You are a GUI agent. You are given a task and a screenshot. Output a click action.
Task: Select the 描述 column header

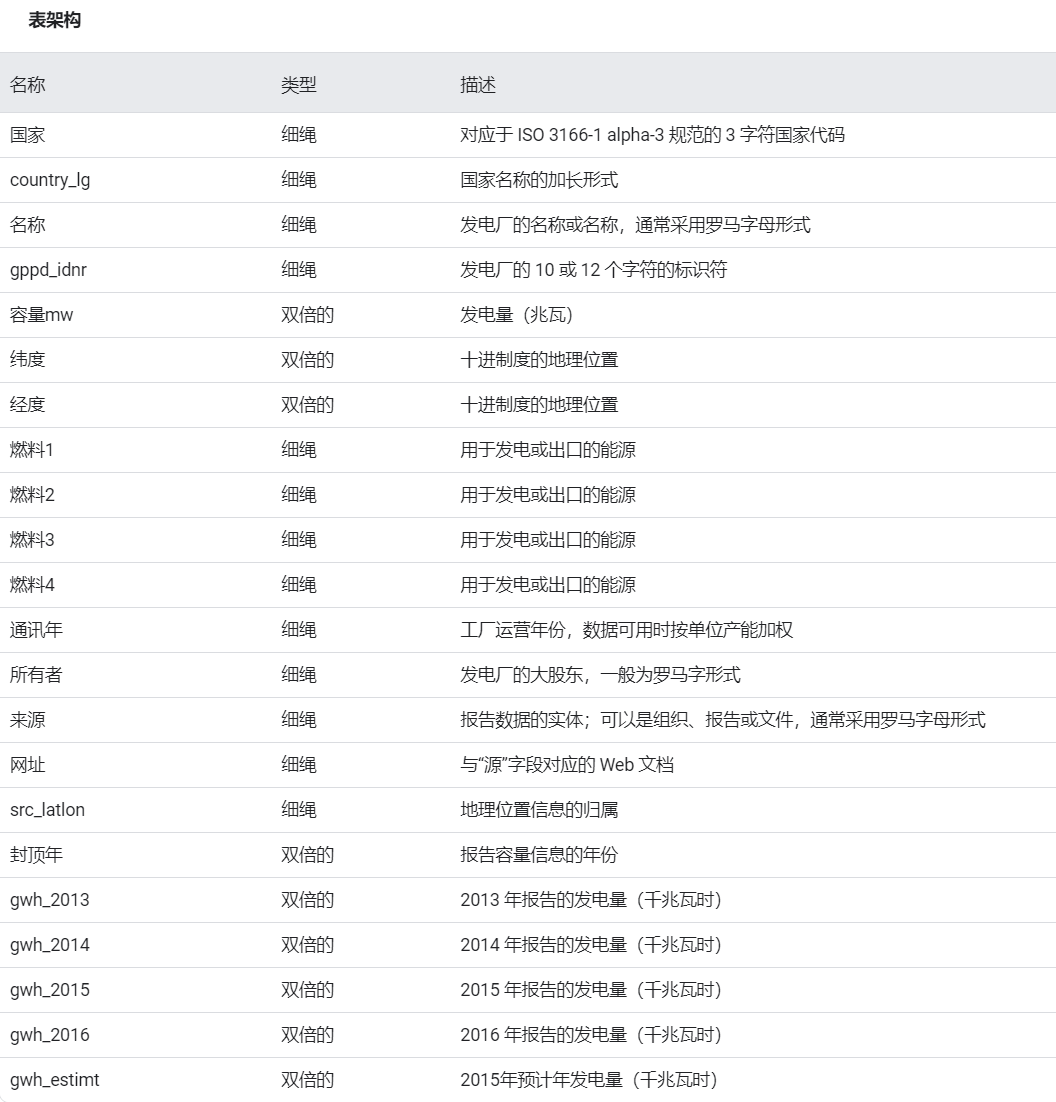pos(470,85)
